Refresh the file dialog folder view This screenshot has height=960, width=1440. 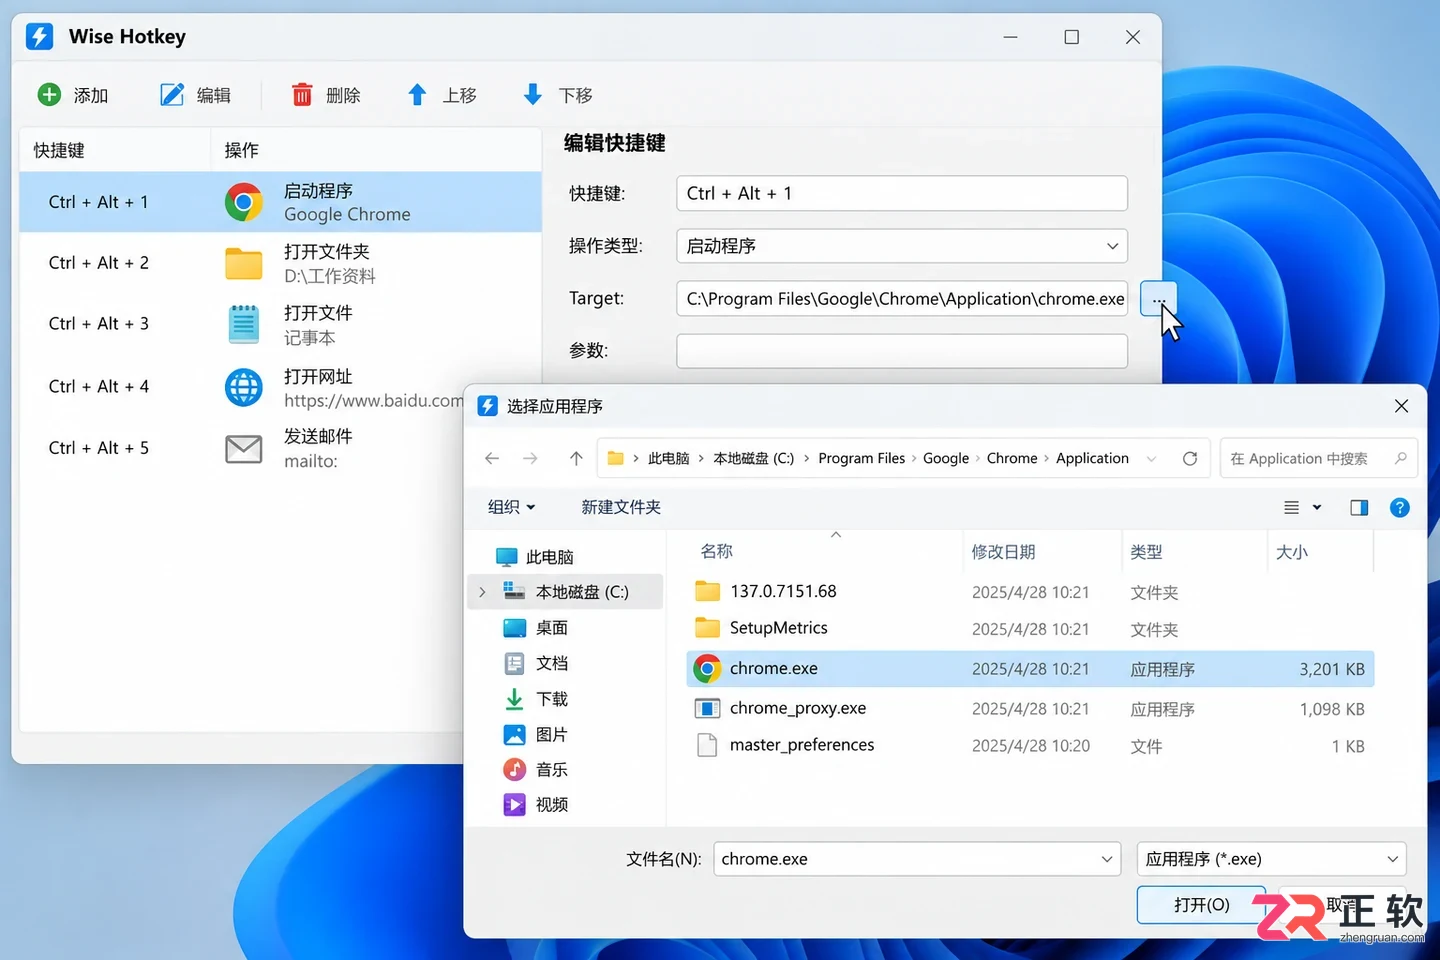(1190, 458)
